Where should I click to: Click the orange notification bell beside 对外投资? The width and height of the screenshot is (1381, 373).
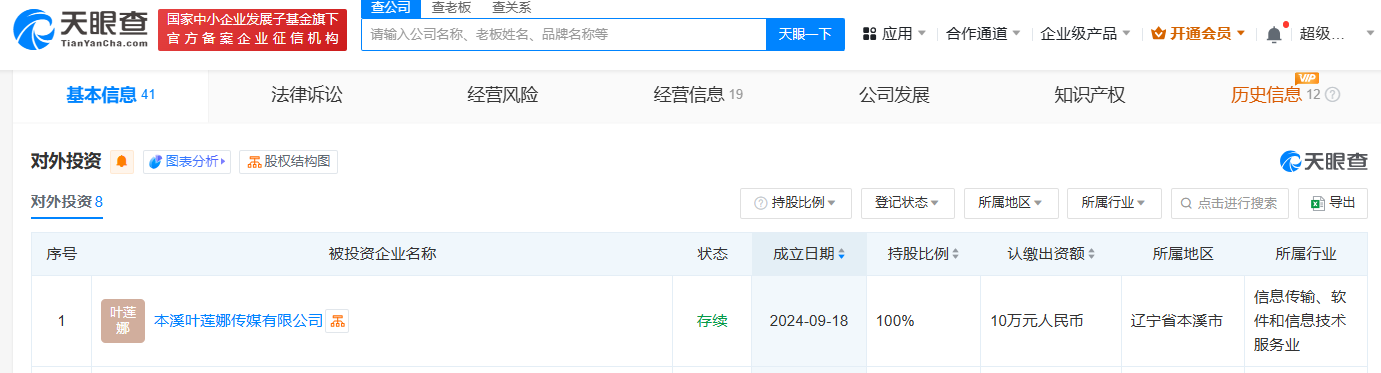click(x=122, y=161)
